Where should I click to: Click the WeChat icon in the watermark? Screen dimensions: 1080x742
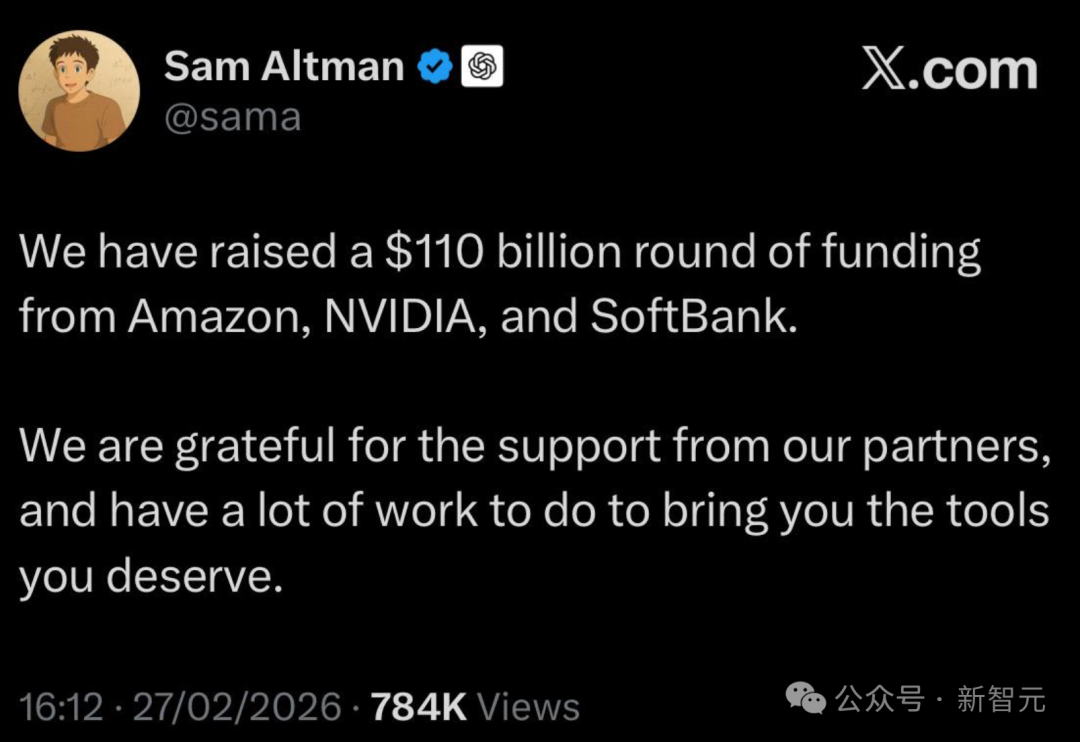(806, 699)
